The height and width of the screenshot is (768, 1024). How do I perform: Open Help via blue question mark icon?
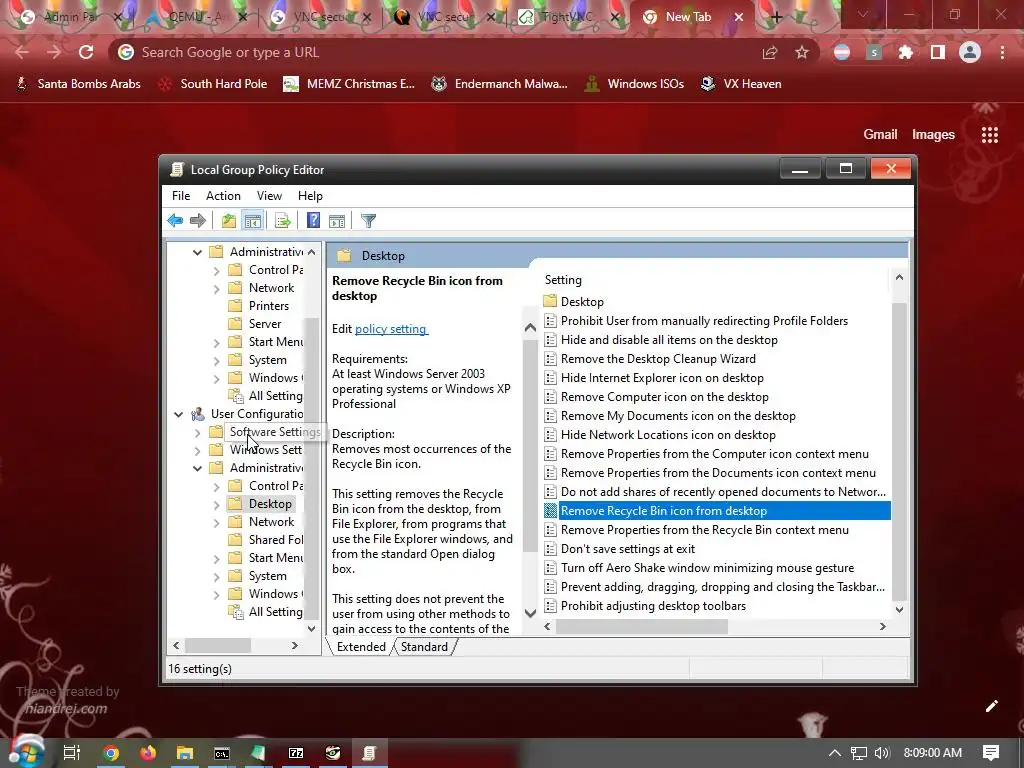point(313,221)
